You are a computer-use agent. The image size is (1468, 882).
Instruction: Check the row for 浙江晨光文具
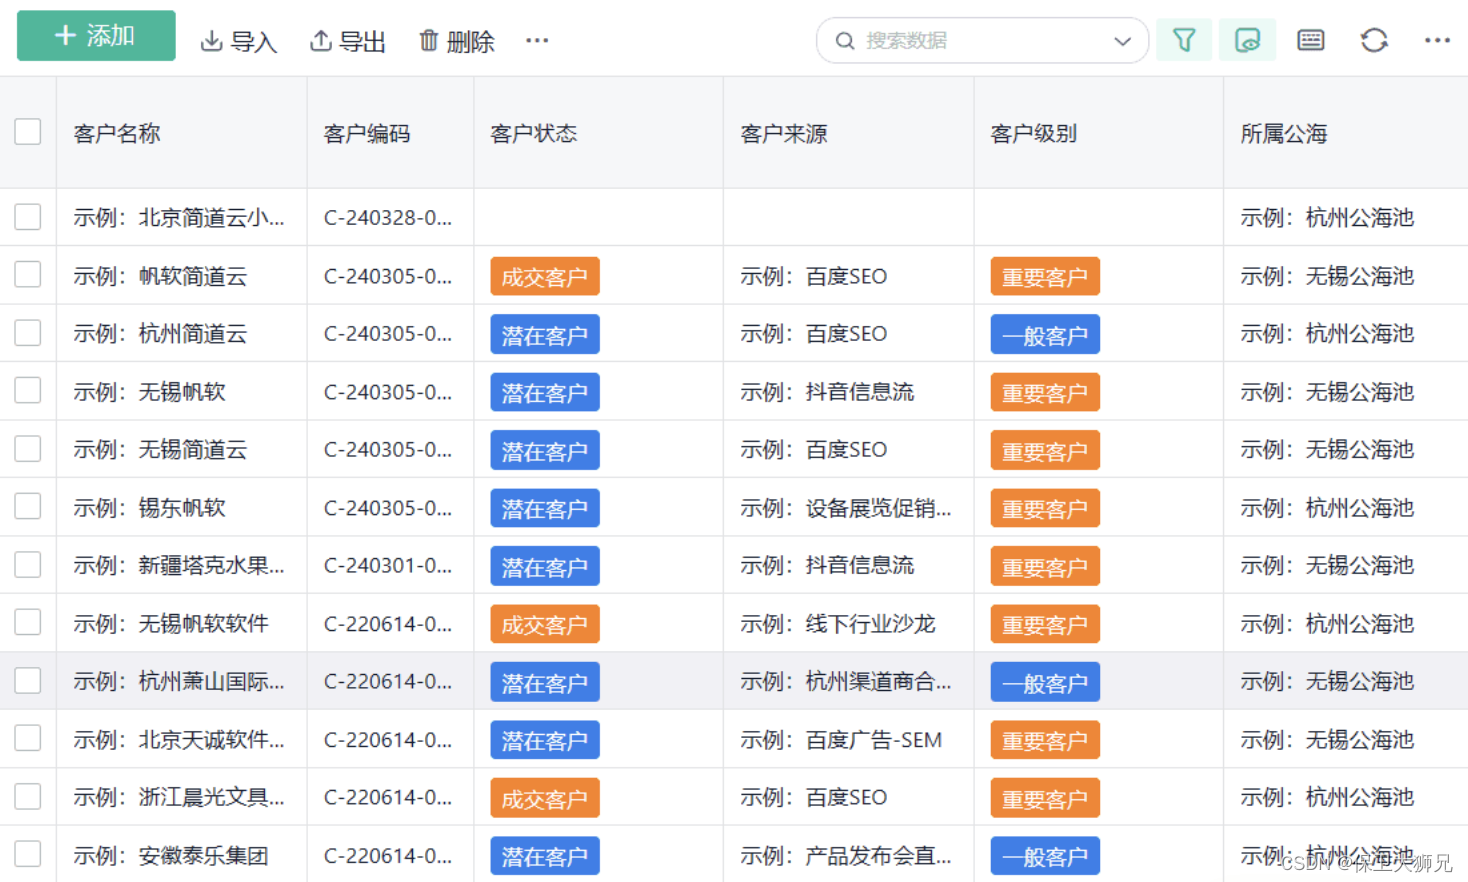pos(28,797)
